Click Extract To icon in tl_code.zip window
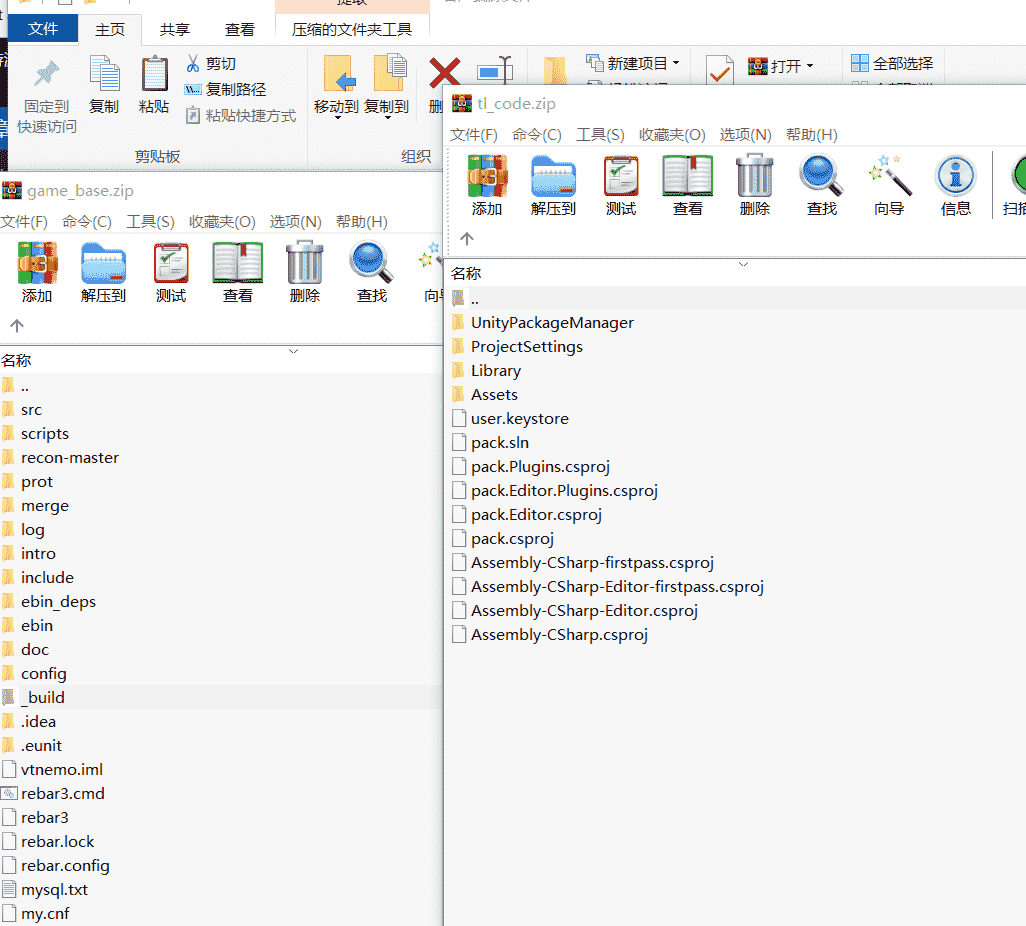This screenshot has height=926, width=1026. [x=553, y=177]
